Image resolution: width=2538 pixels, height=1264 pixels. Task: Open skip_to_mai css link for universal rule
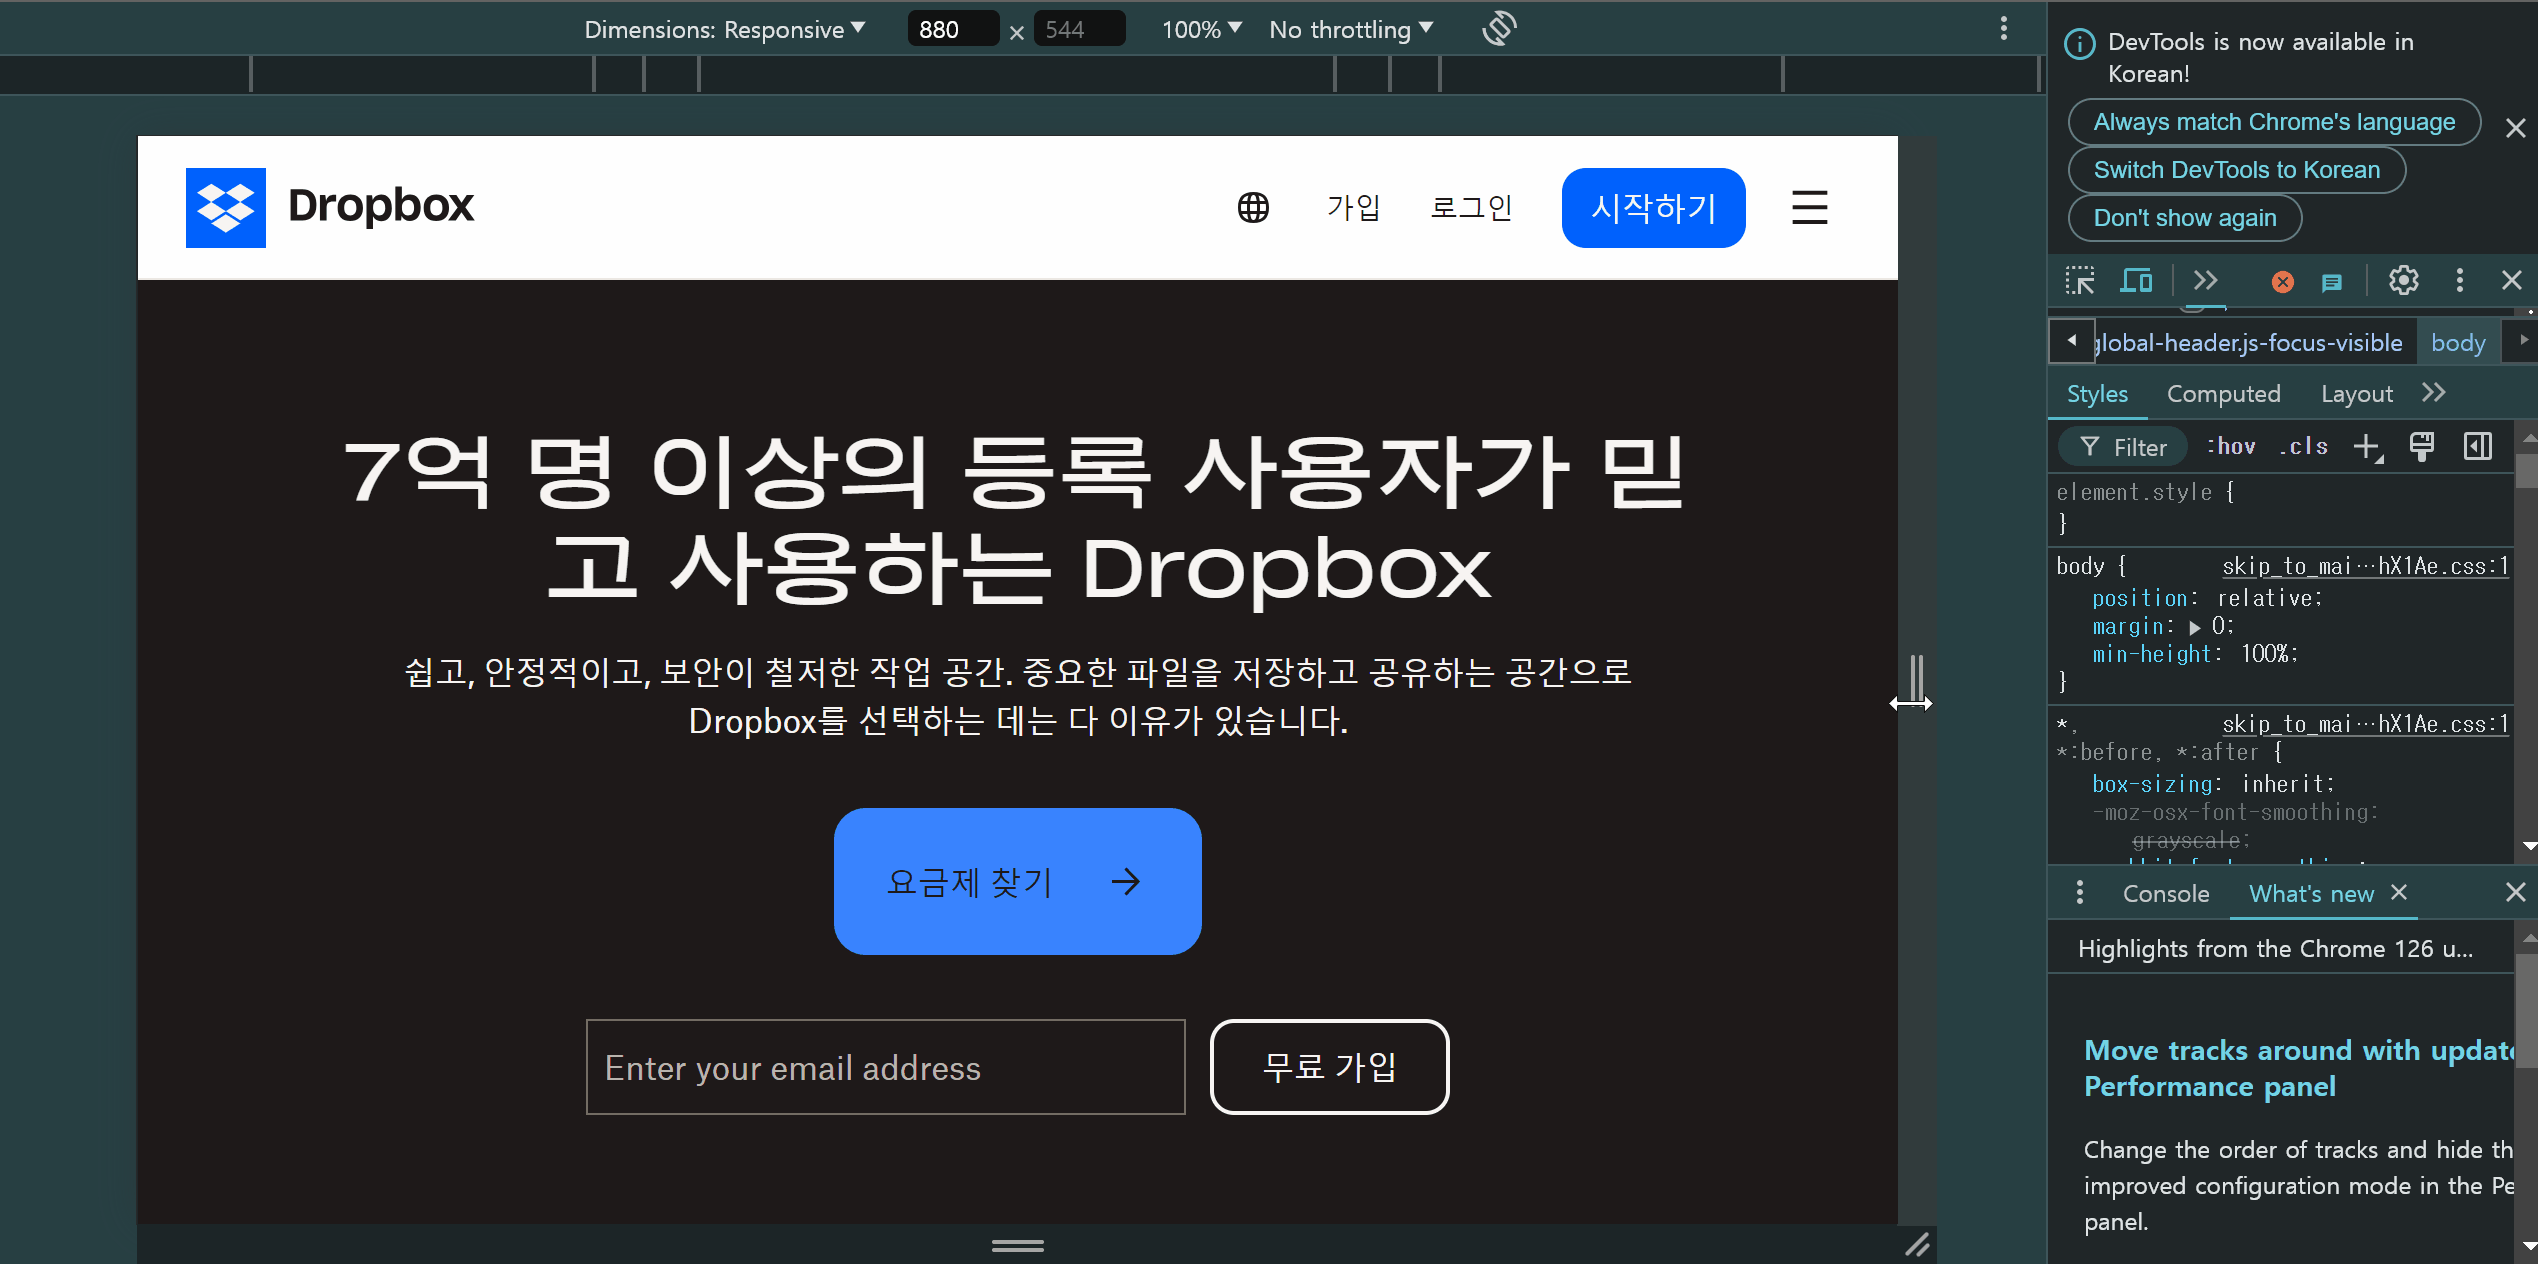(x=2365, y=724)
